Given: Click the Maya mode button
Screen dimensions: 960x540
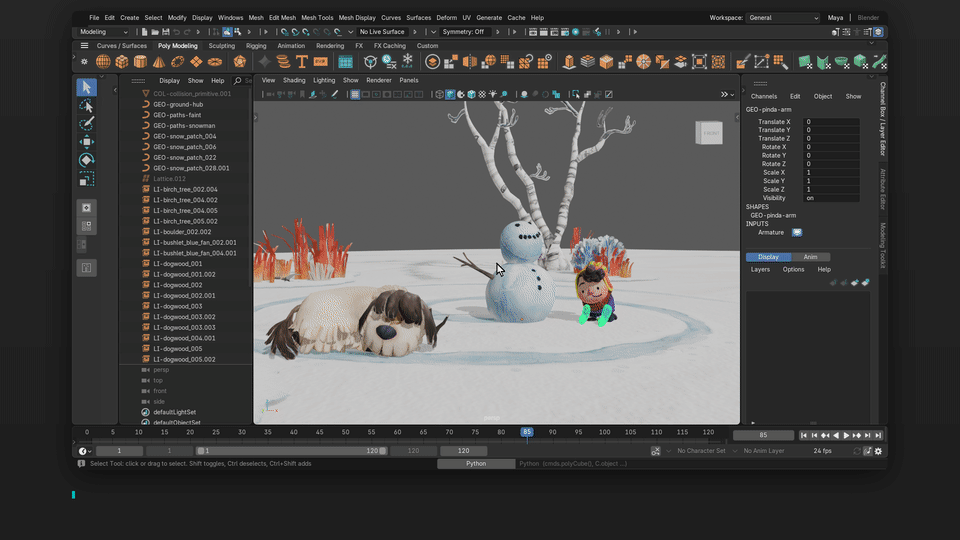Looking at the screenshot, I should pyautogui.click(x=836, y=18).
